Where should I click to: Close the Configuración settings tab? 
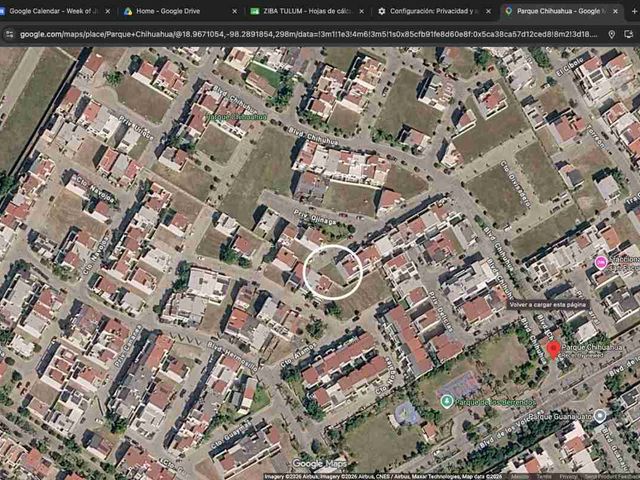(x=489, y=11)
